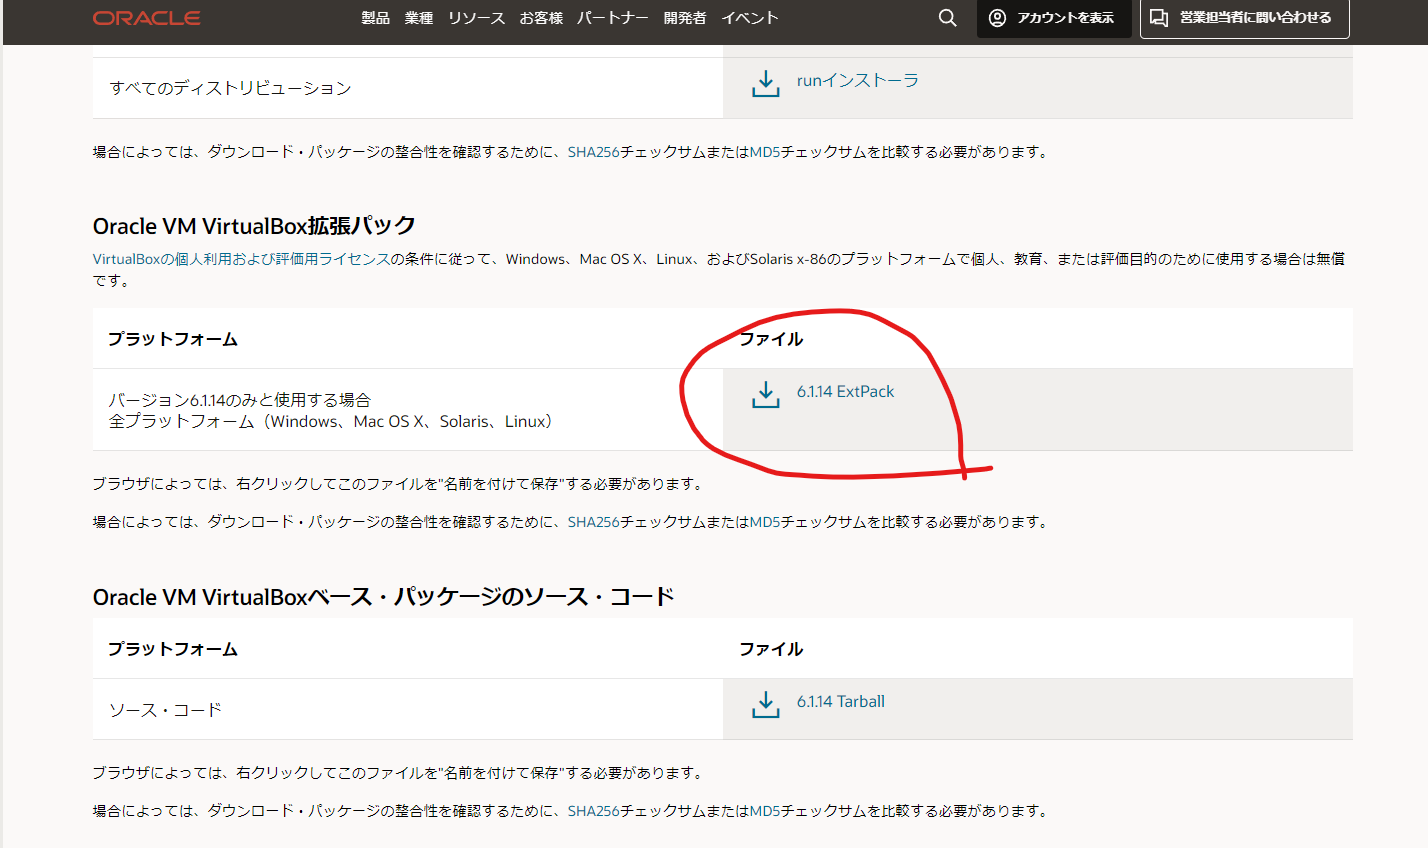Open the お客様 menu
The height and width of the screenshot is (848, 1428).
541,18
